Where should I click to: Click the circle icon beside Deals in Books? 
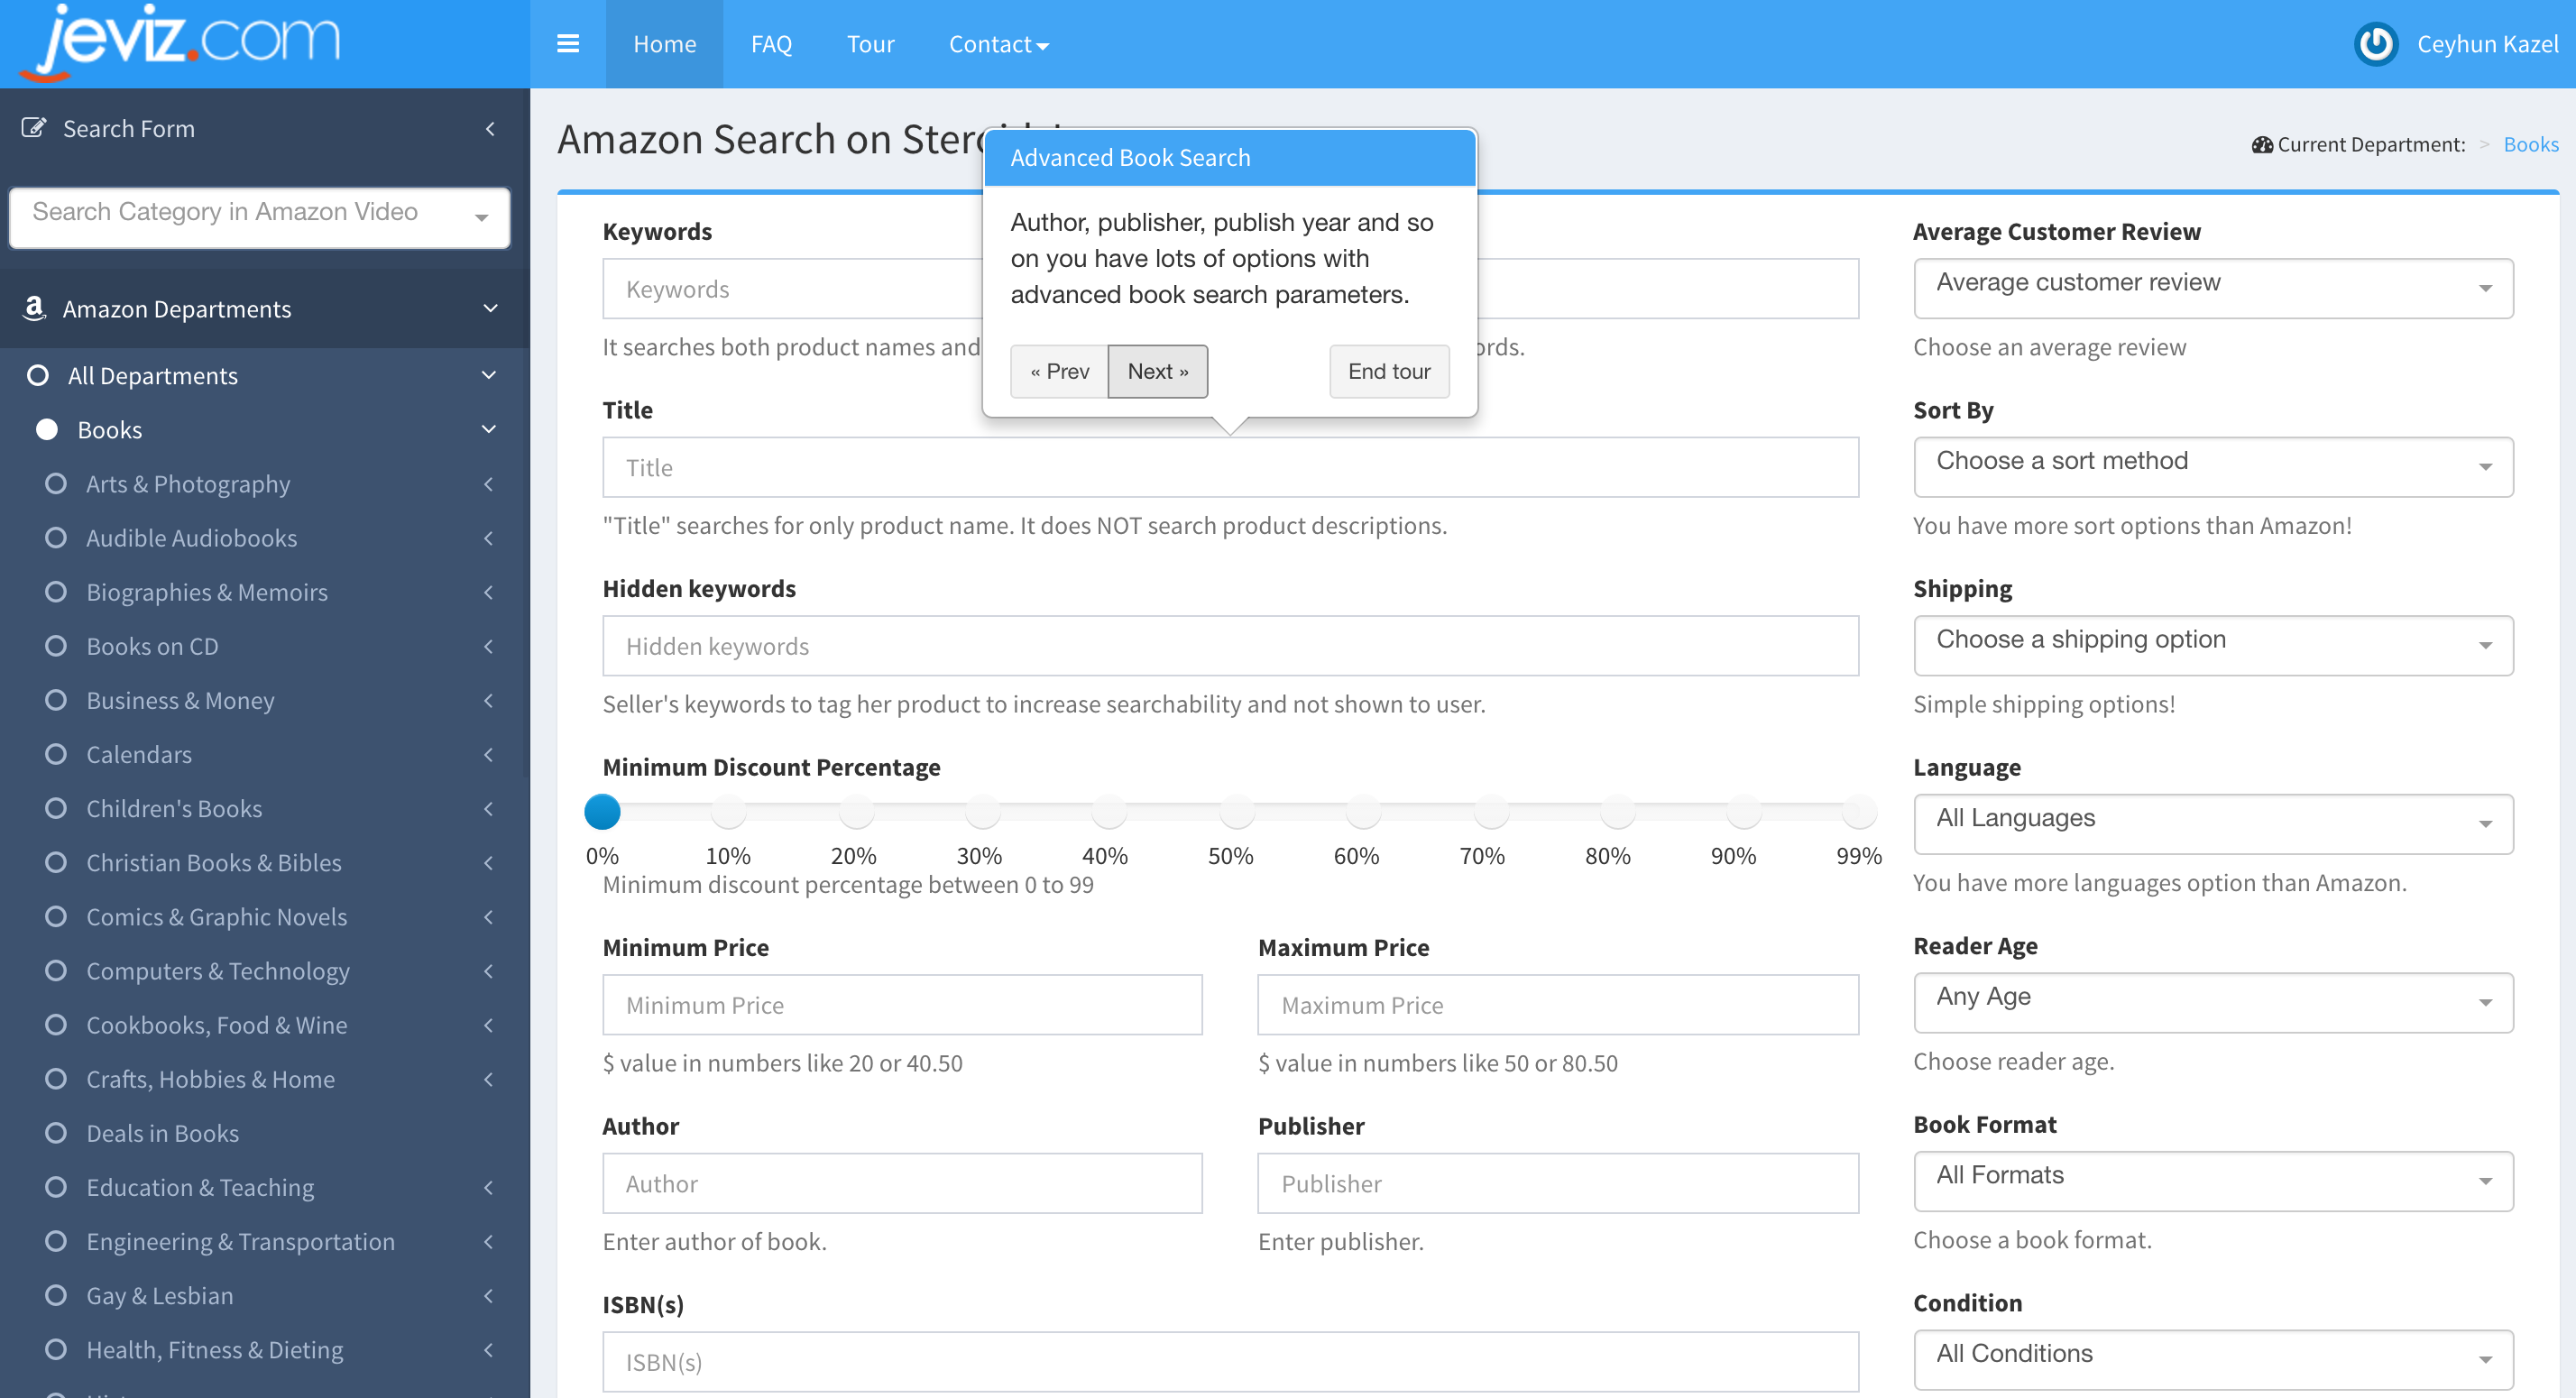coord(56,1132)
